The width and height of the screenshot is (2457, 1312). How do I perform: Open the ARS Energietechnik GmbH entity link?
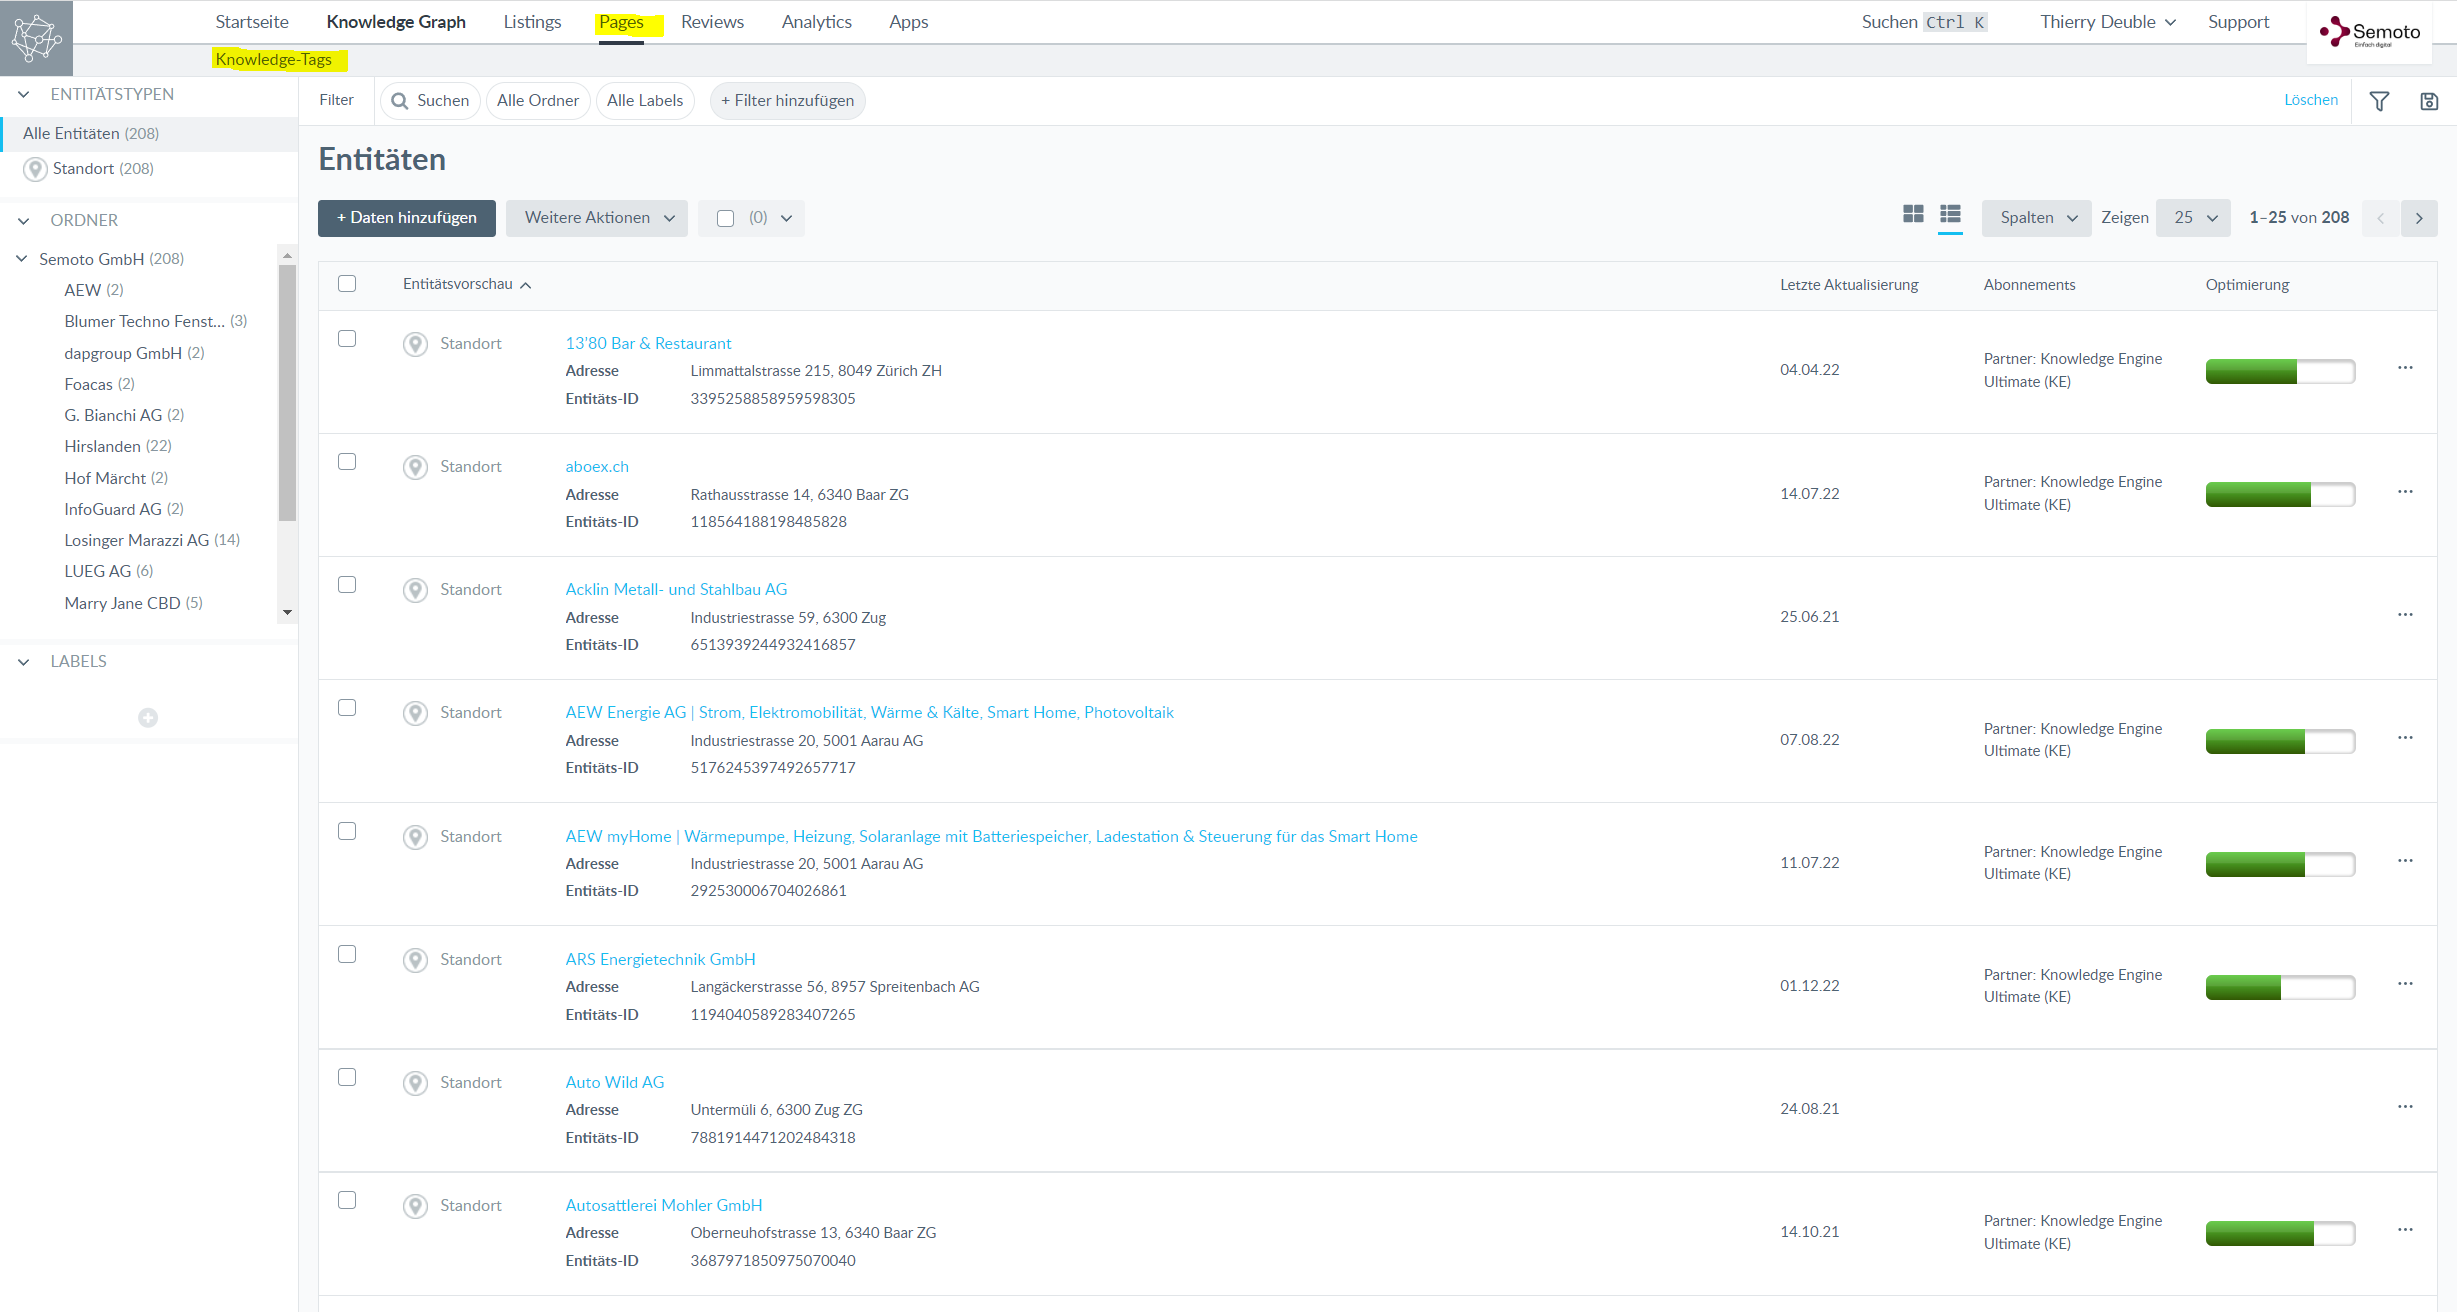click(660, 959)
